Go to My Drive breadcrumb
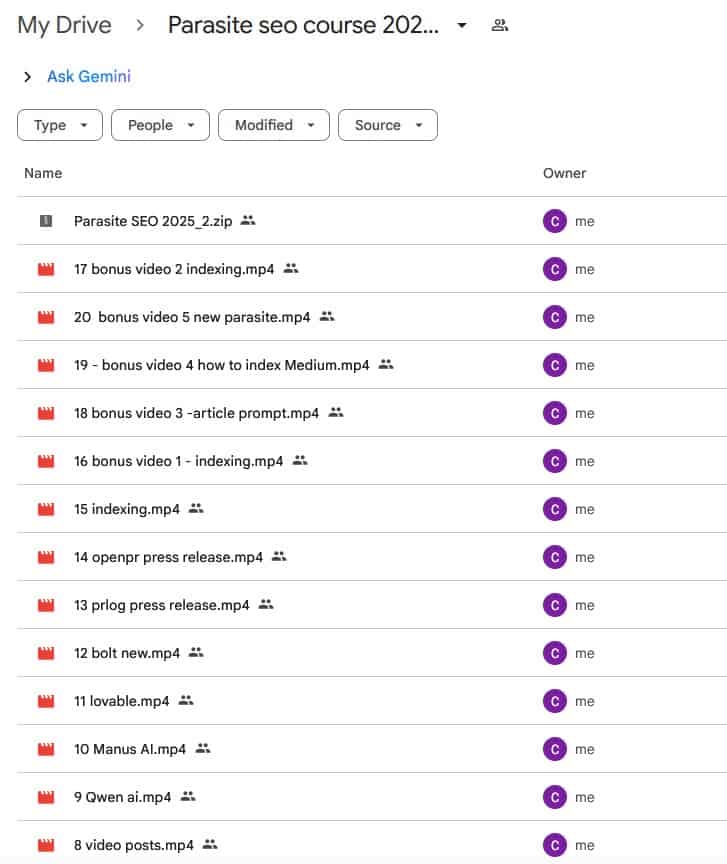Viewport: 727px width, 864px height. [64, 26]
